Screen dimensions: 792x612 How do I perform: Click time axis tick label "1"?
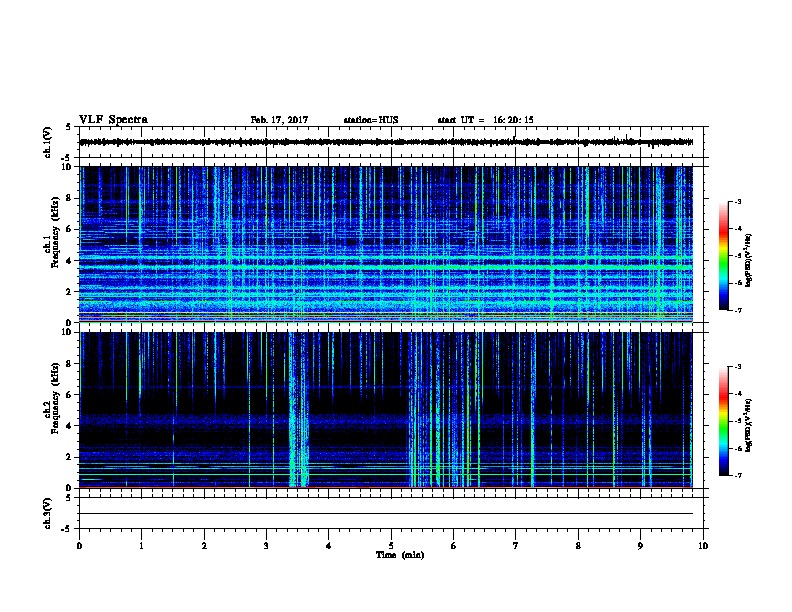141,546
